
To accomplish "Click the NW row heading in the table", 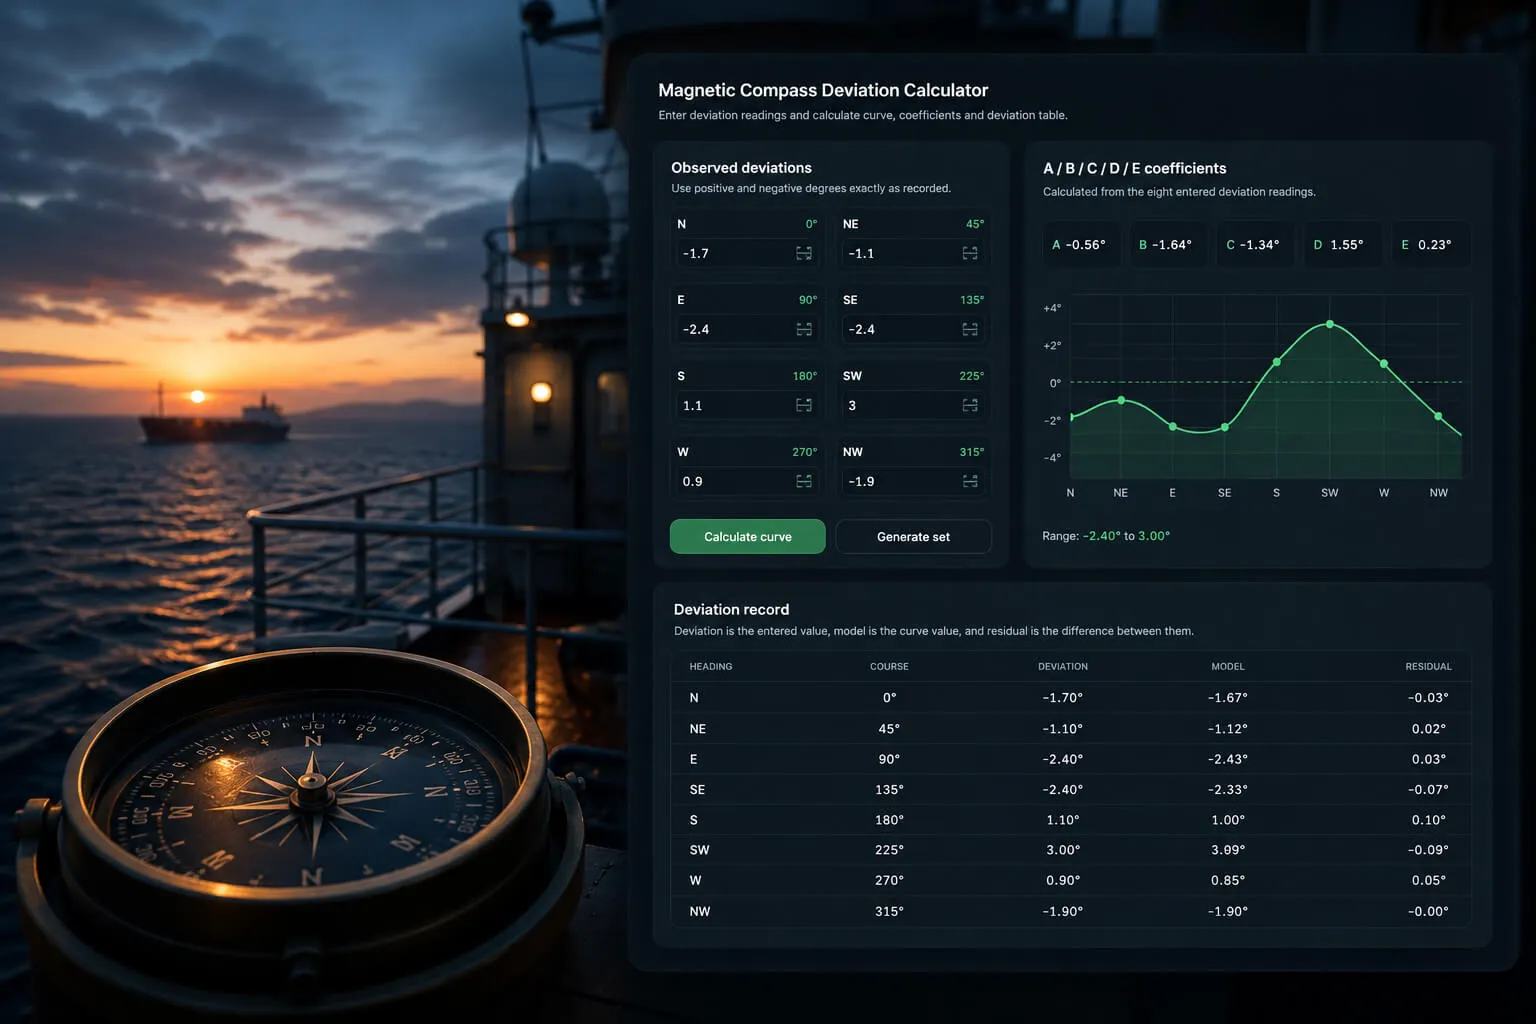I will pos(700,911).
